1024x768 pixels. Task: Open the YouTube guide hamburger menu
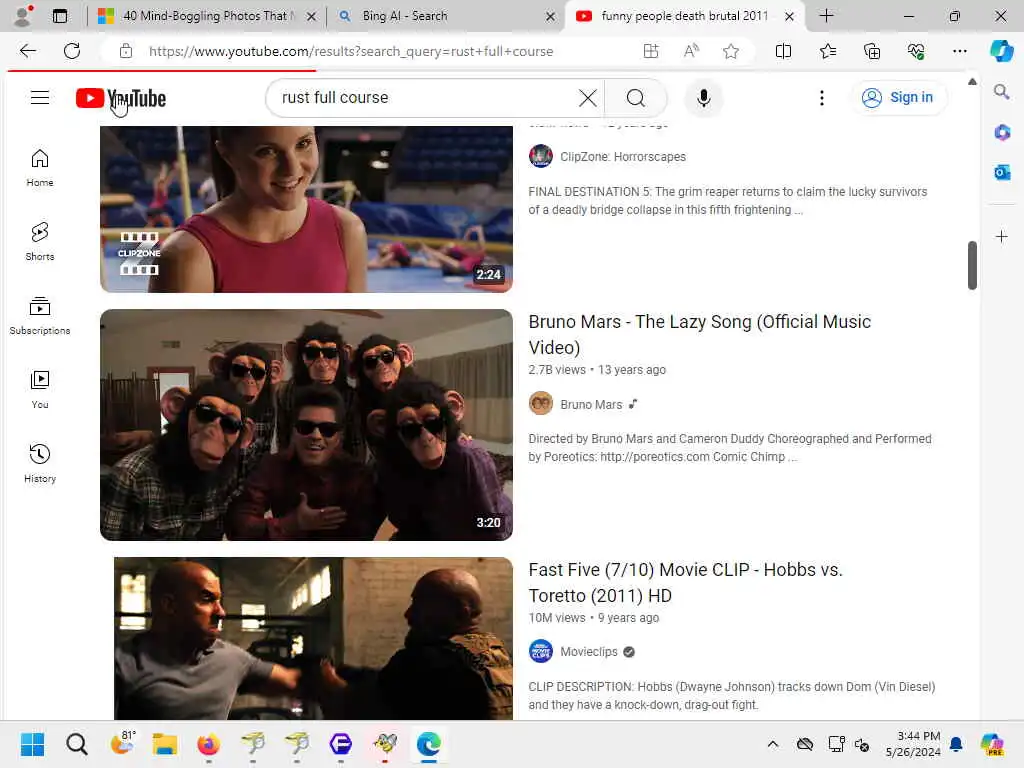point(40,98)
